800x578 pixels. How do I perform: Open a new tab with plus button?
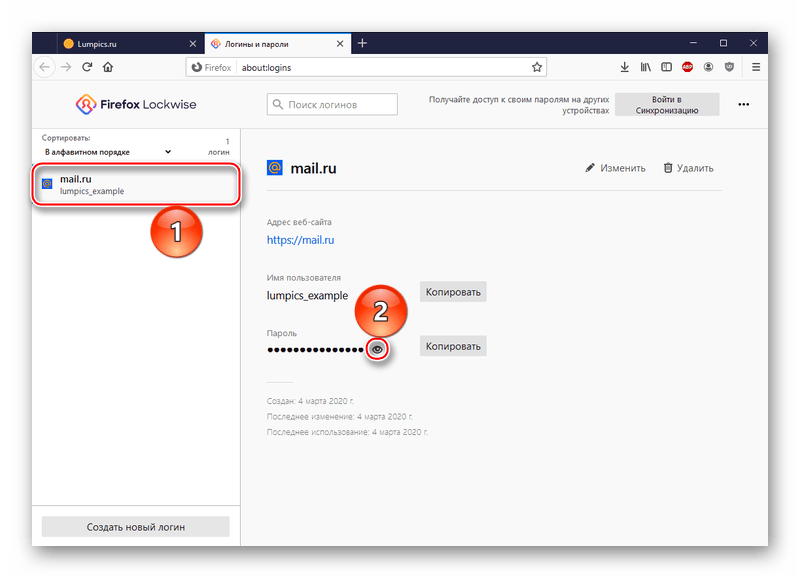tap(362, 43)
